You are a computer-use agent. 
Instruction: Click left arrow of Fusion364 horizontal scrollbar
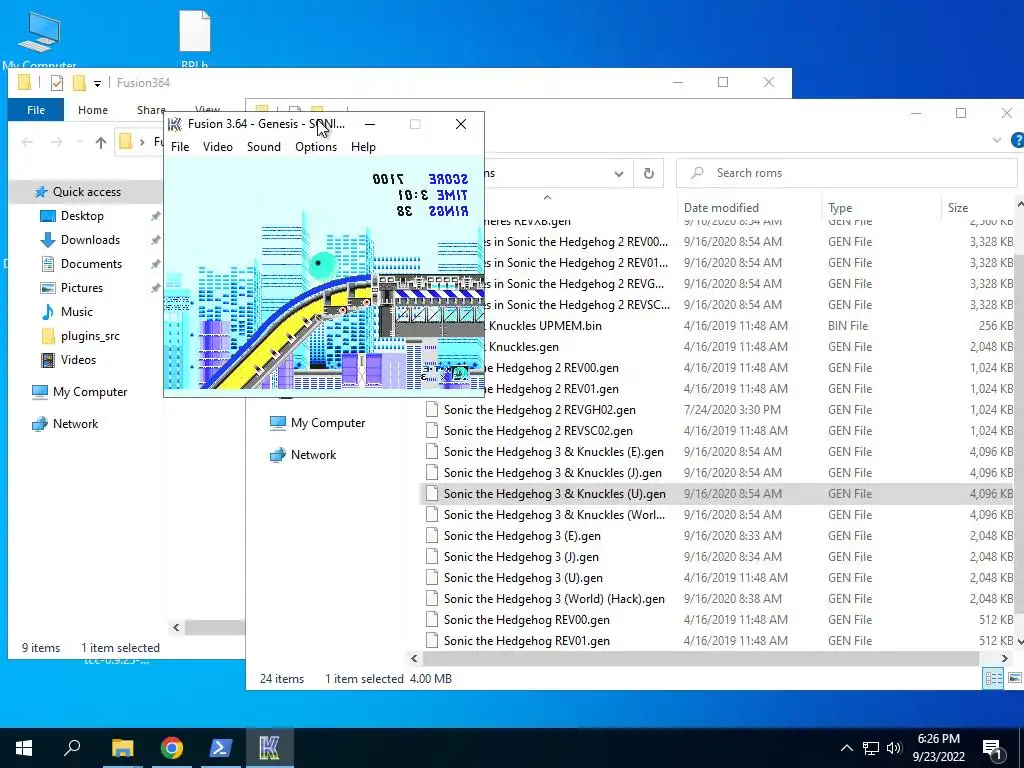pos(176,628)
